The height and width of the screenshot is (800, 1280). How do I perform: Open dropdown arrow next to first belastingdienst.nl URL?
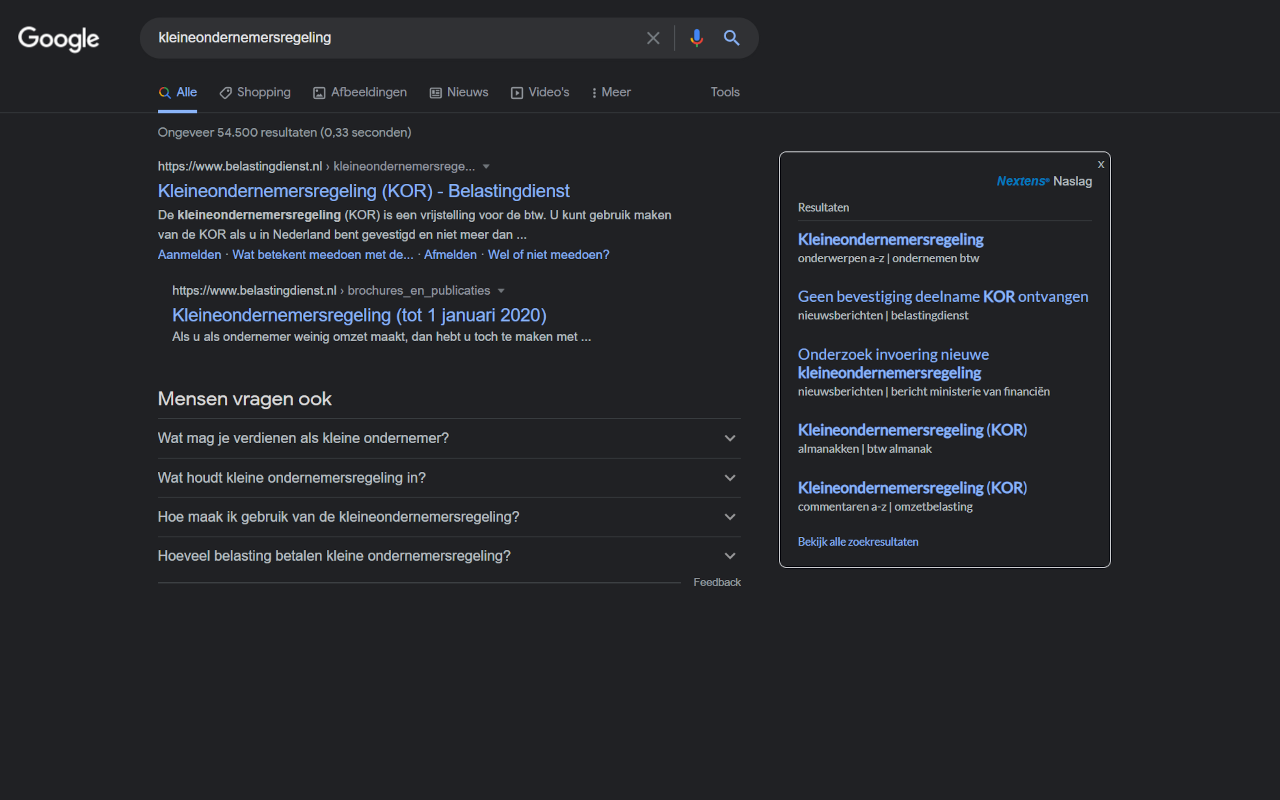pyautogui.click(x=486, y=166)
